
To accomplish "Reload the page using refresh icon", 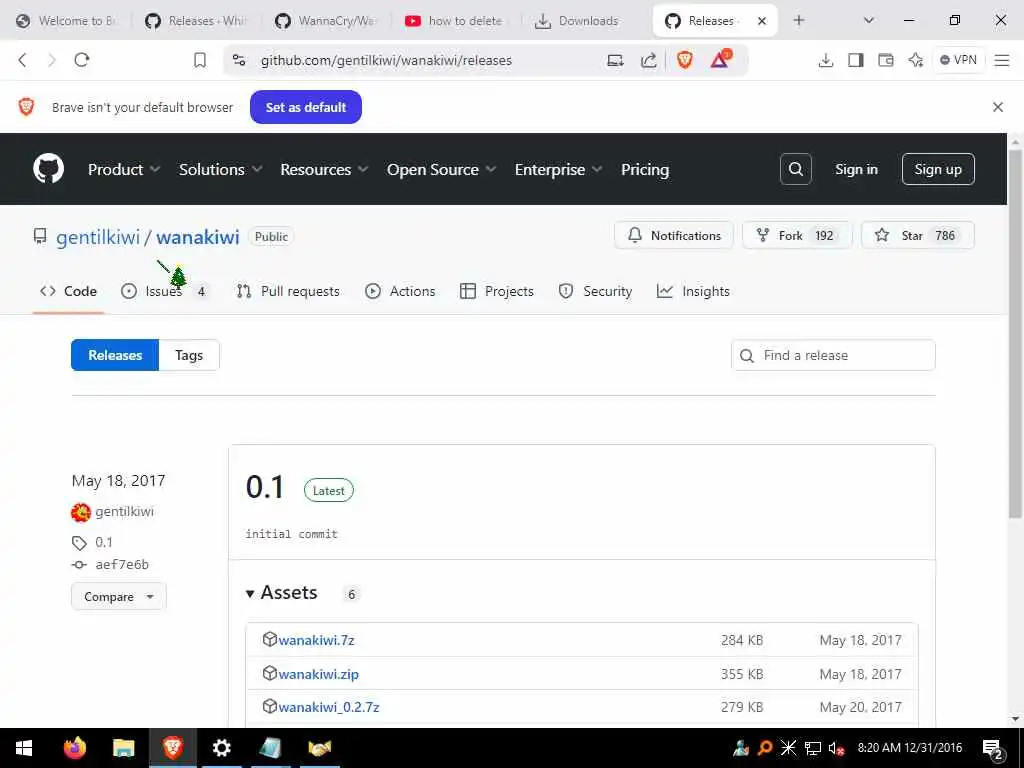I will (82, 60).
